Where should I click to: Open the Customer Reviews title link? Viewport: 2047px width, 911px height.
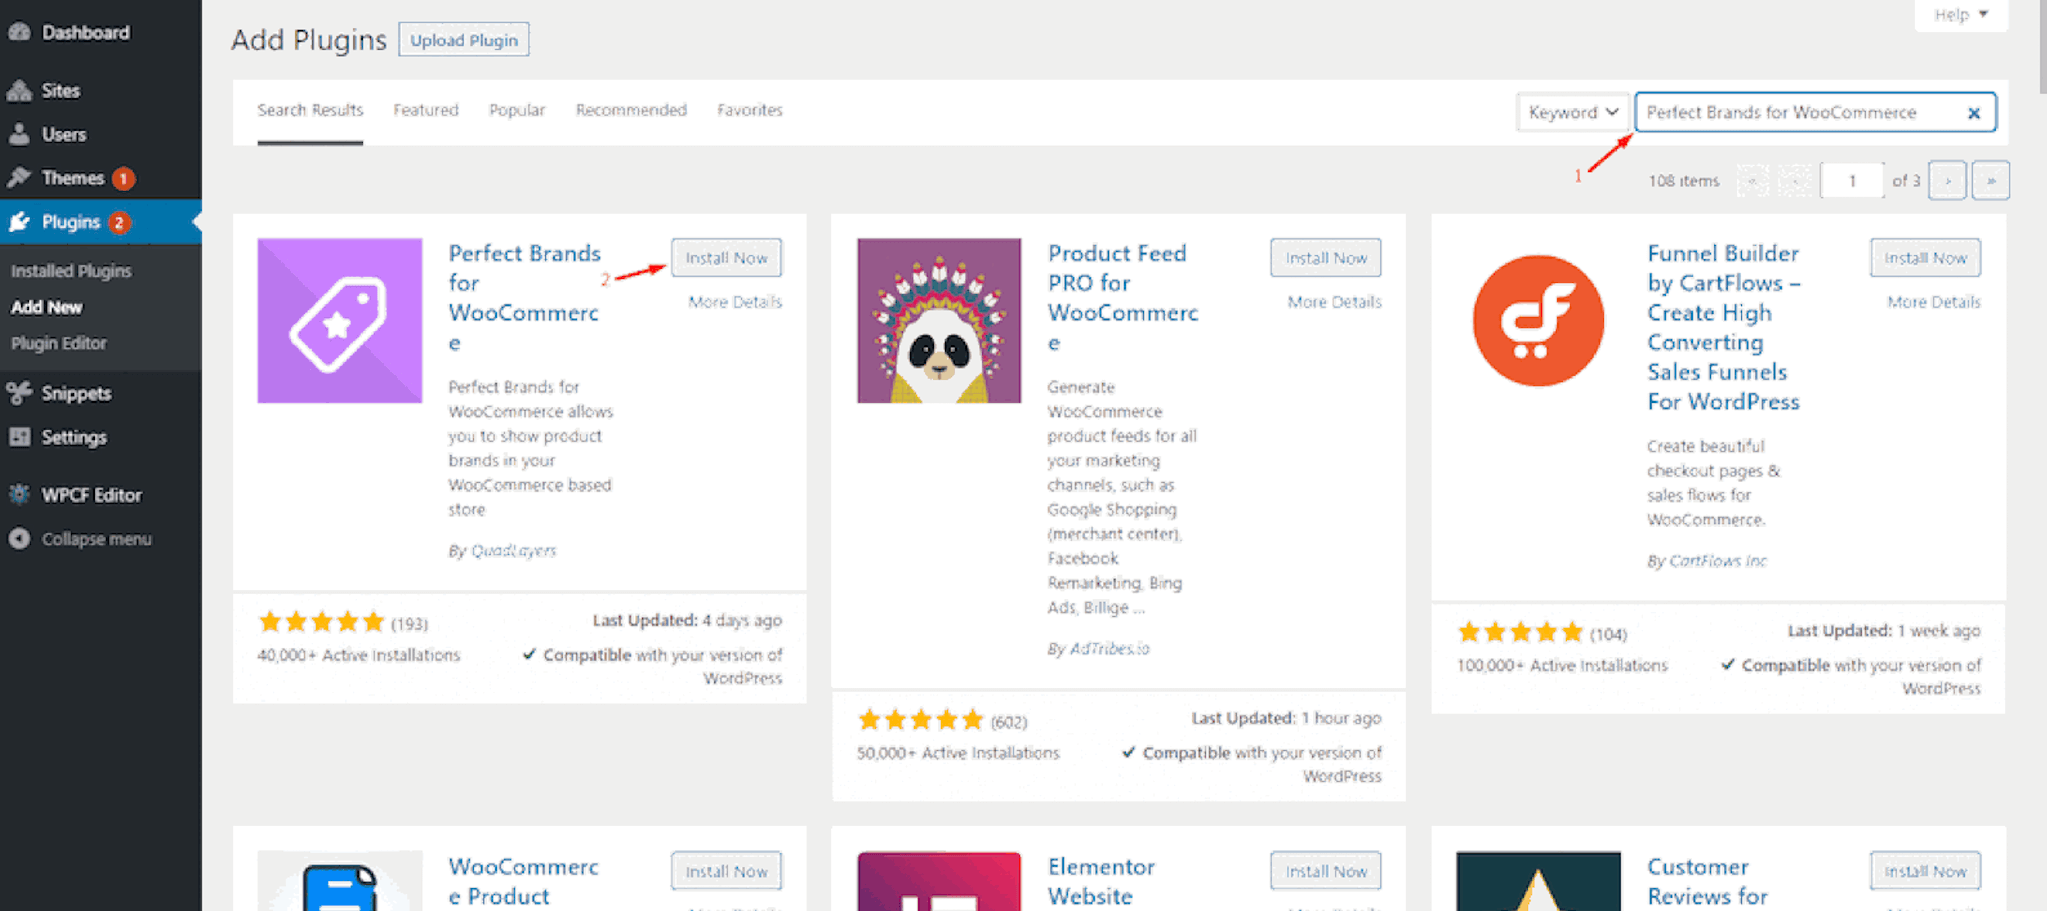pos(1708,881)
